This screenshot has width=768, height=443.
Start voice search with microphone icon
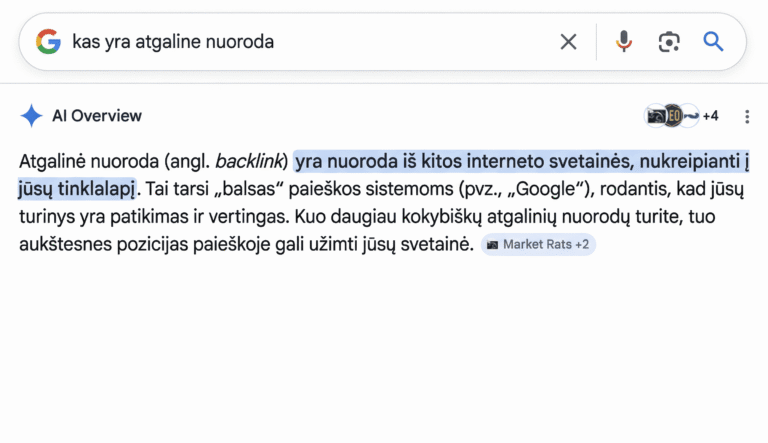click(x=624, y=41)
